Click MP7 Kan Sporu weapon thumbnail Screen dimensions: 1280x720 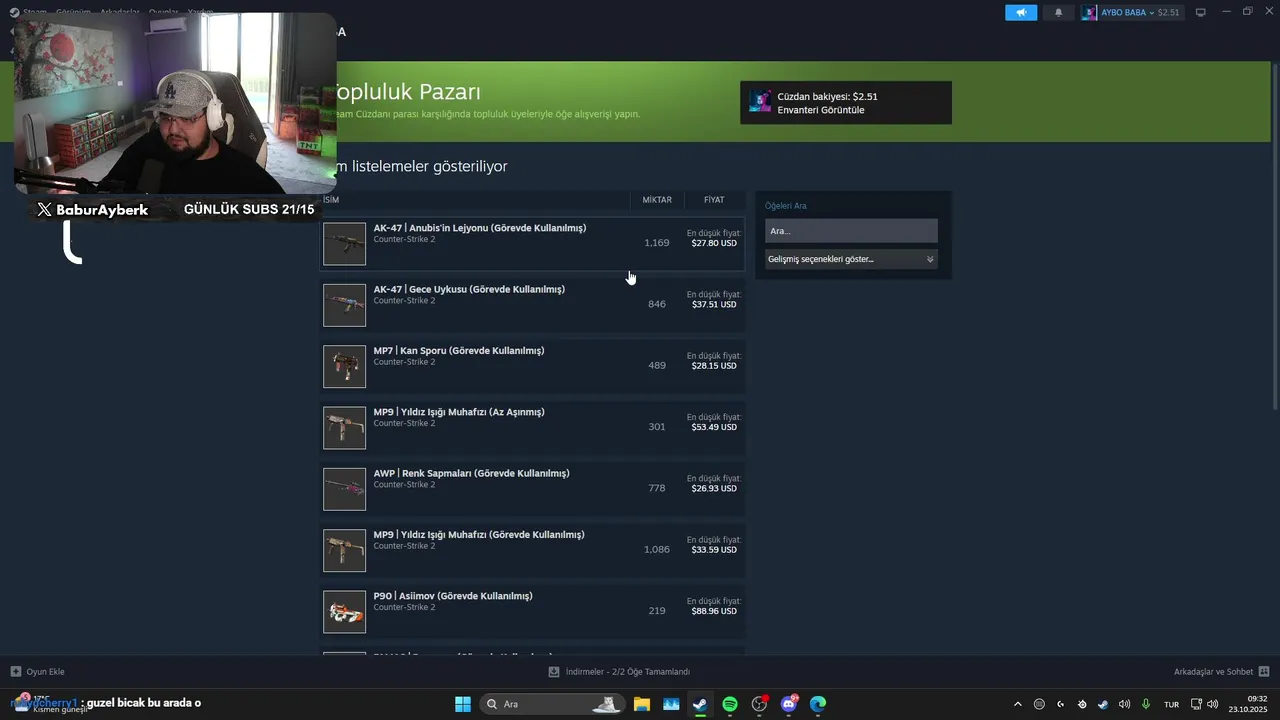click(344, 366)
